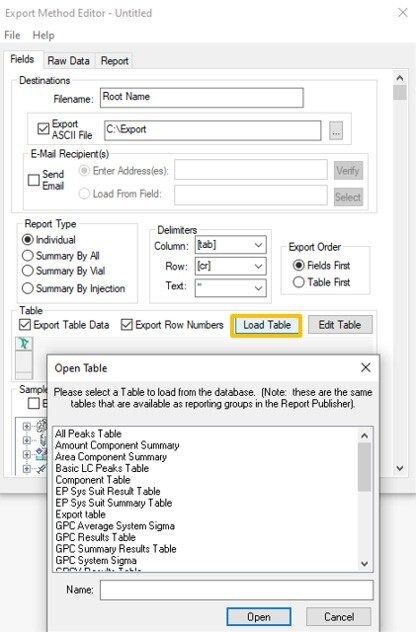Image resolution: width=416 pixels, height=632 pixels.
Task: Click the Name input field
Action: tap(237, 590)
